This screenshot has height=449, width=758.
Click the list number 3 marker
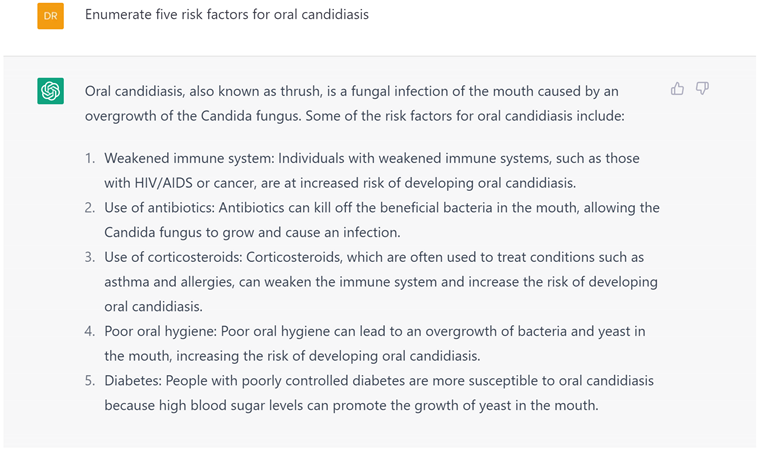coord(90,258)
